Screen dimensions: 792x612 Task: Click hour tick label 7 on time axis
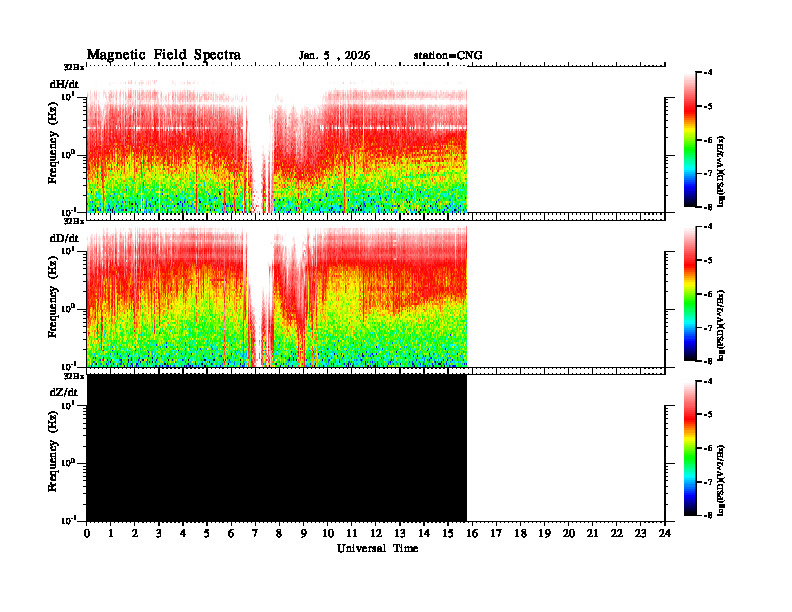255,534
